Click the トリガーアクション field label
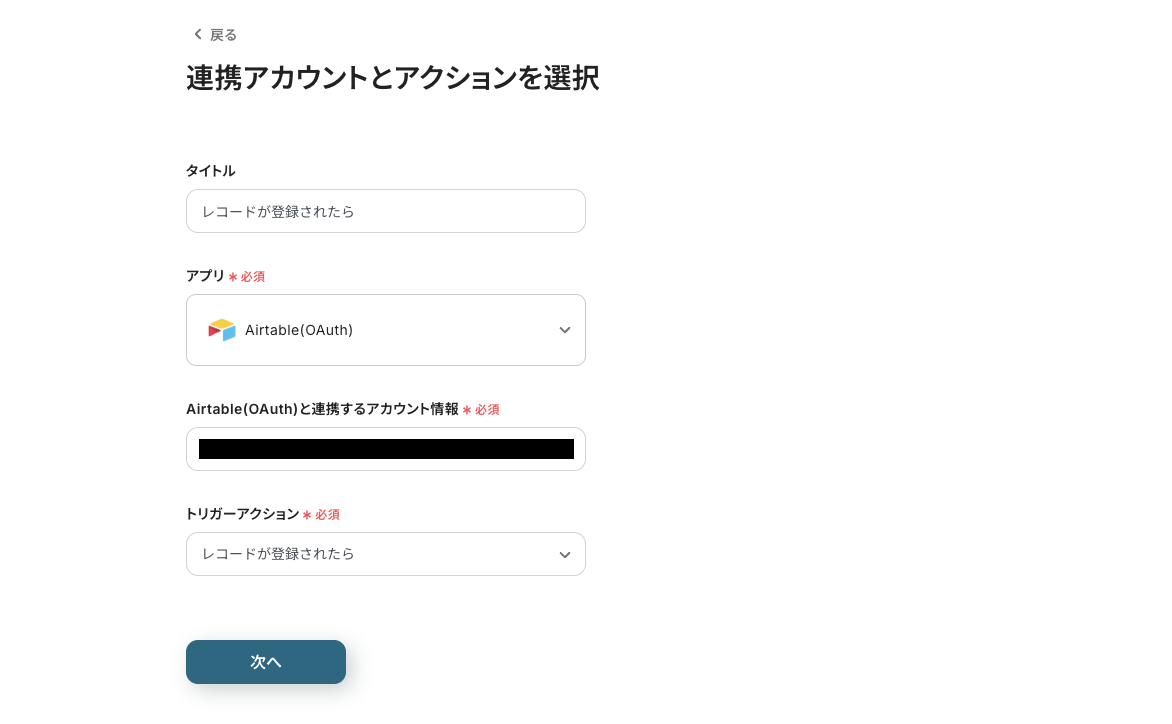 pyautogui.click(x=241, y=514)
